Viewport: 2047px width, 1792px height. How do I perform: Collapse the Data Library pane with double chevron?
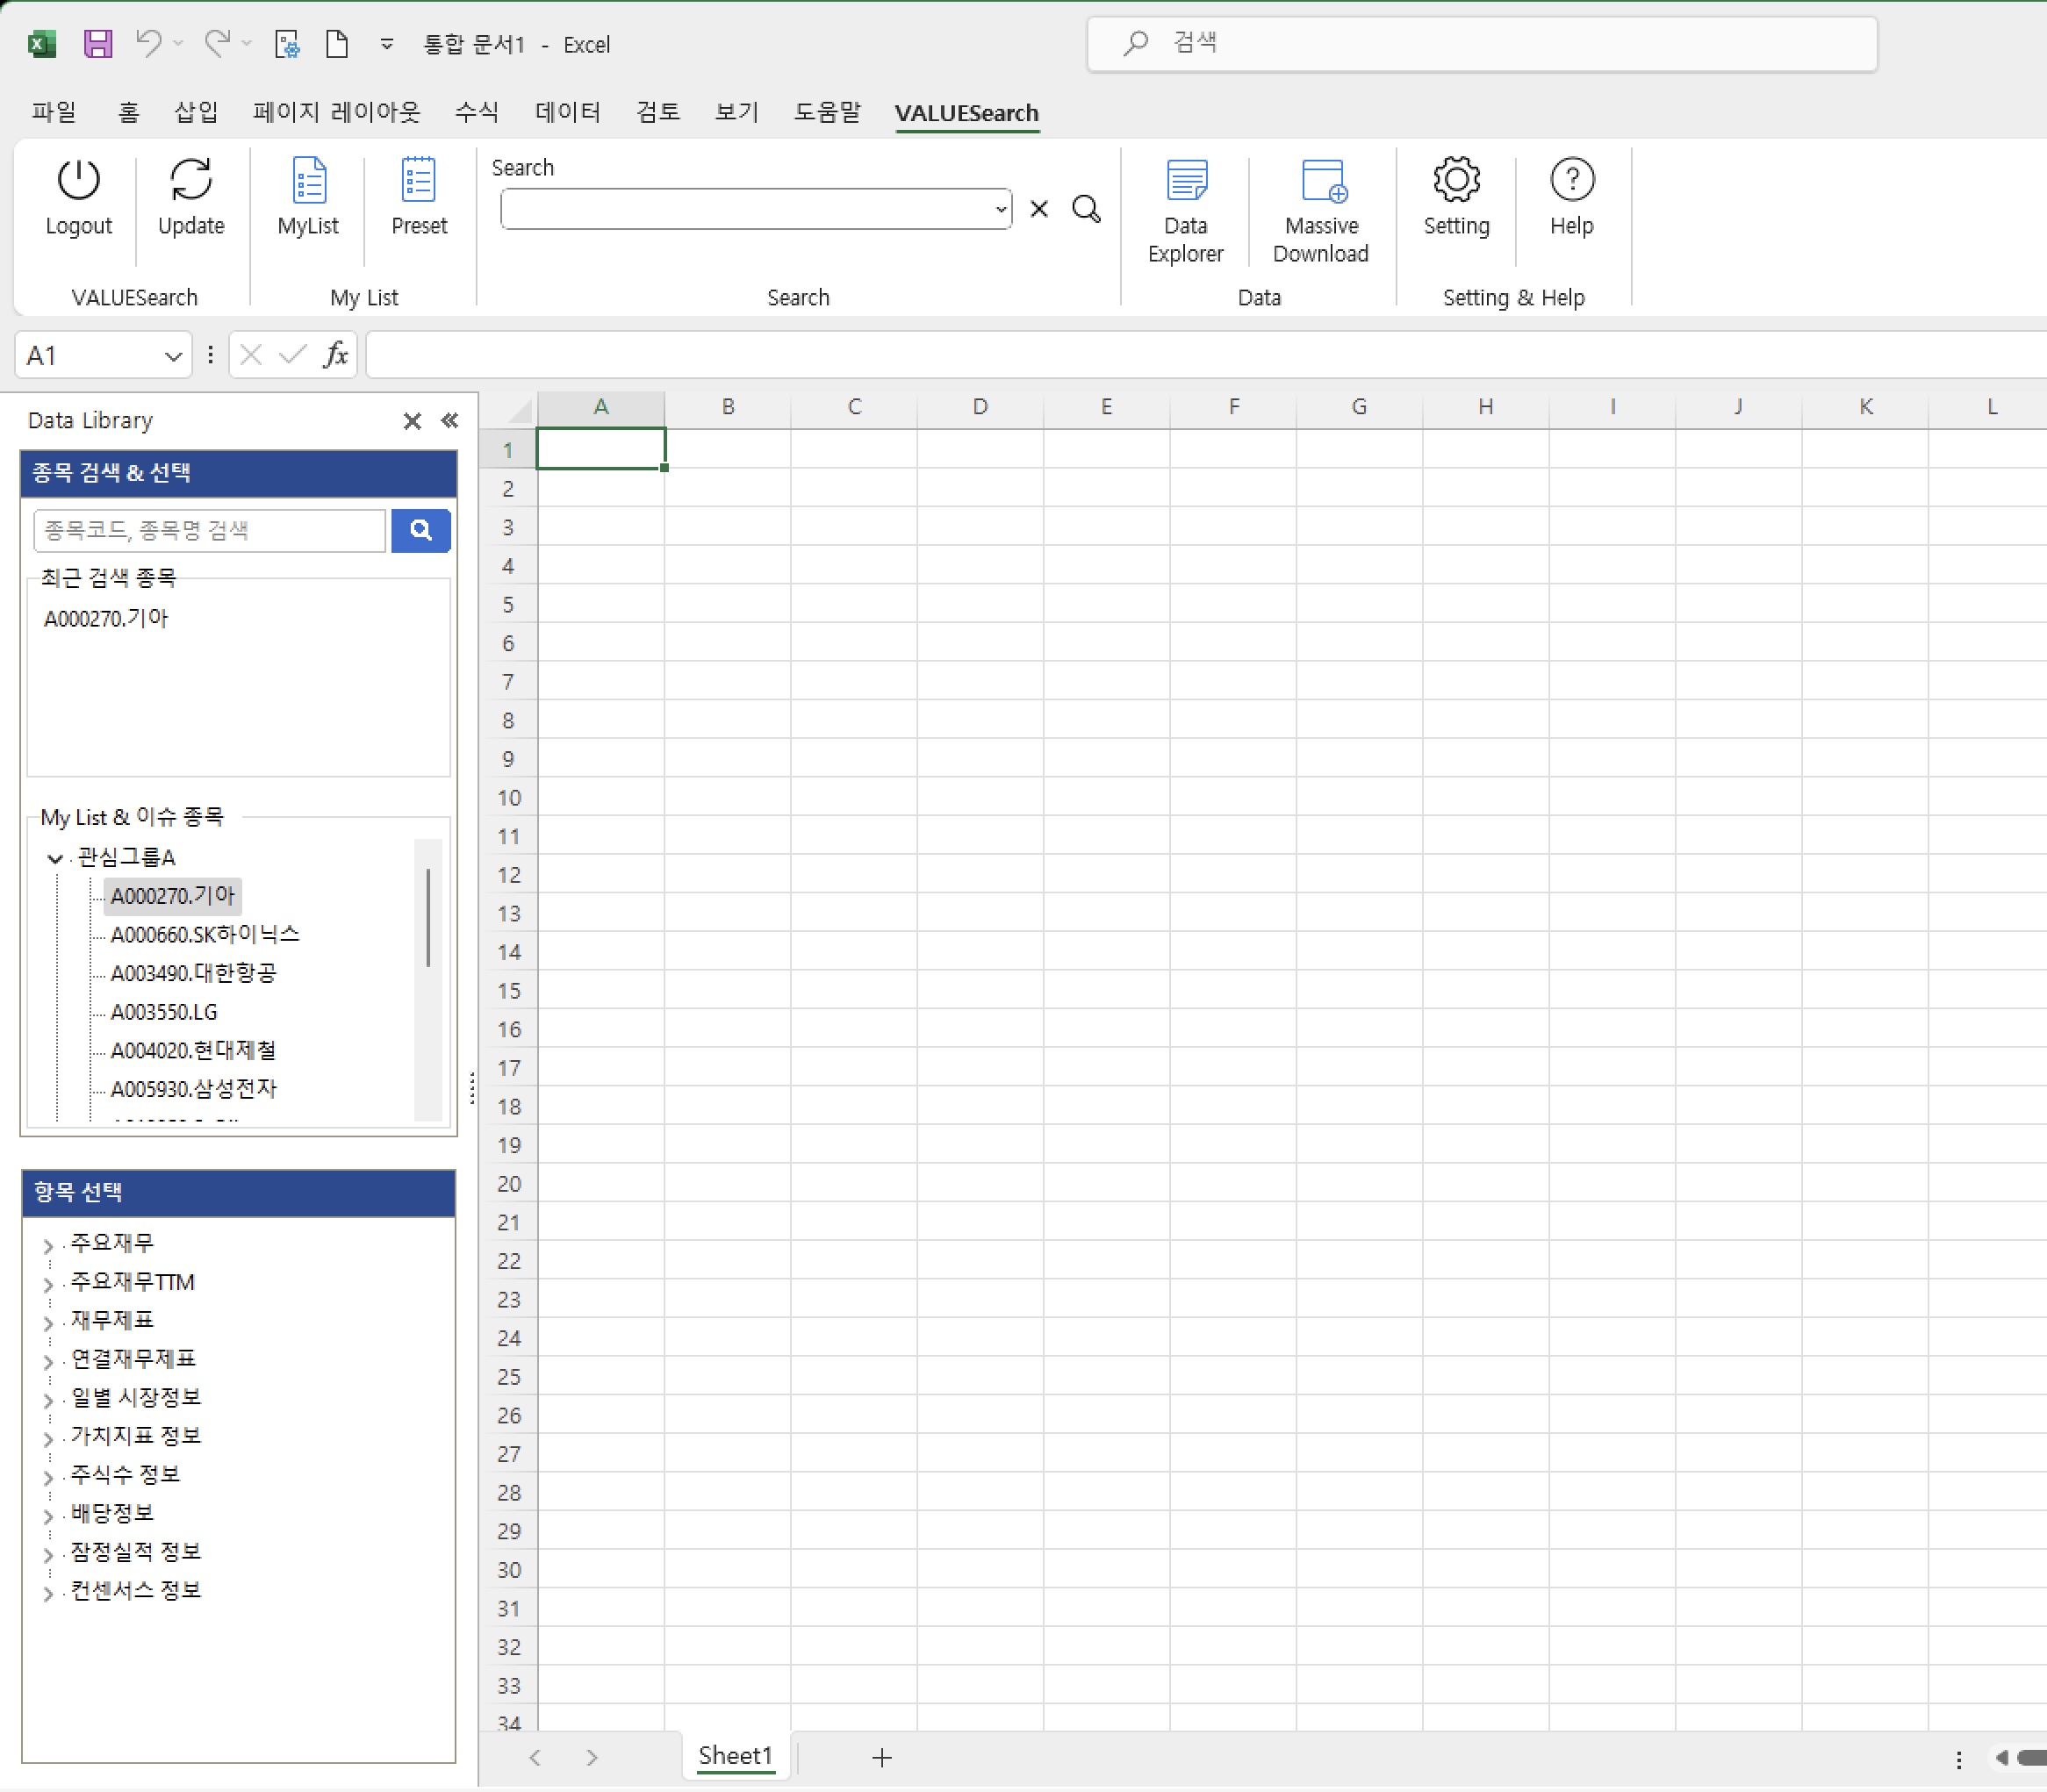pyautogui.click(x=450, y=421)
